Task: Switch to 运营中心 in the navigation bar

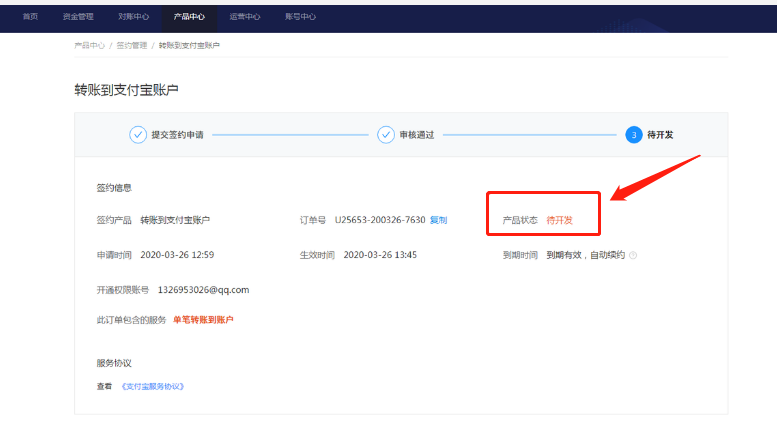Action: point(244,17)
